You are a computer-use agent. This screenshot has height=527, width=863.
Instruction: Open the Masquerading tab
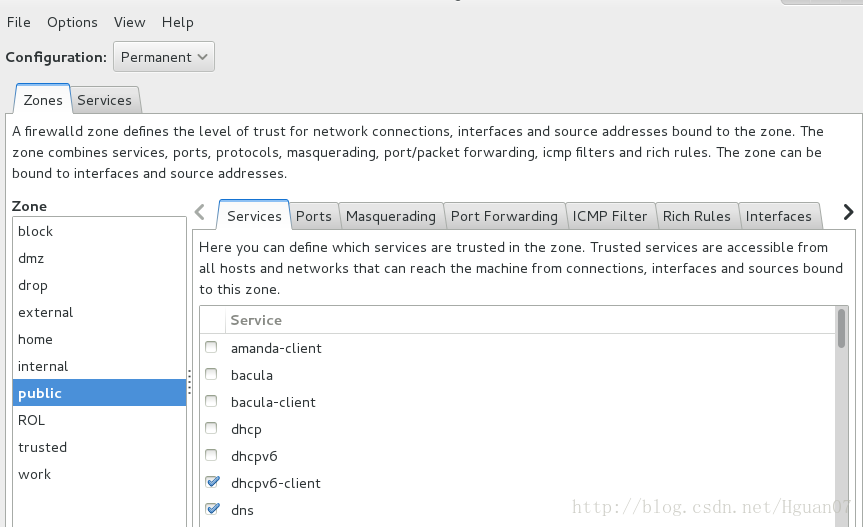391,216
